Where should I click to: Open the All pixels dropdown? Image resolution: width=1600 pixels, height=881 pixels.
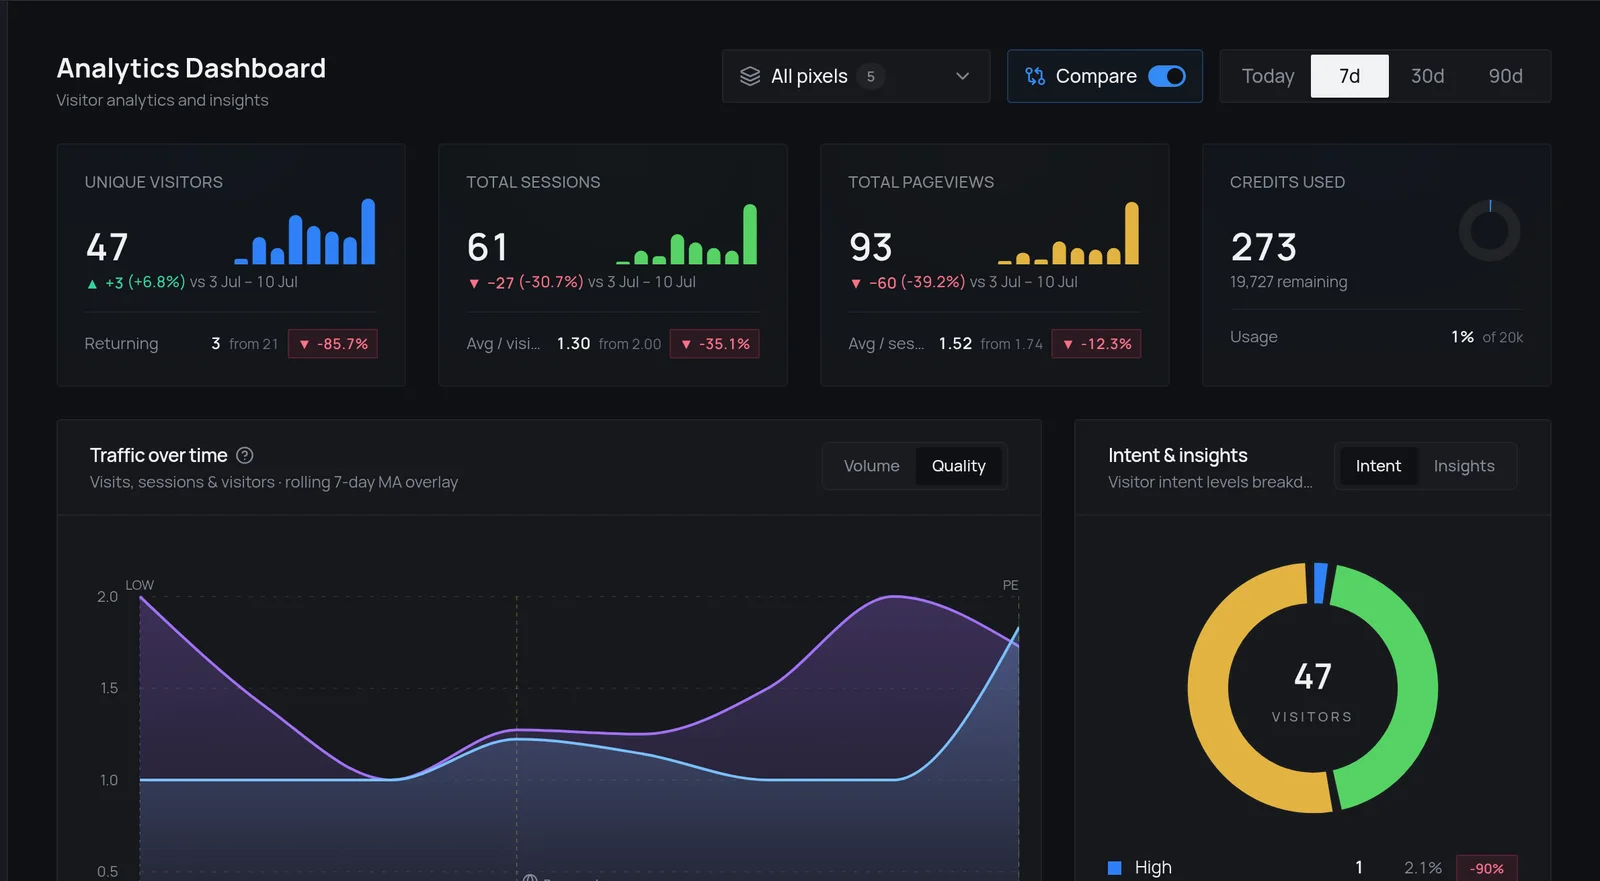coord(856,76)
